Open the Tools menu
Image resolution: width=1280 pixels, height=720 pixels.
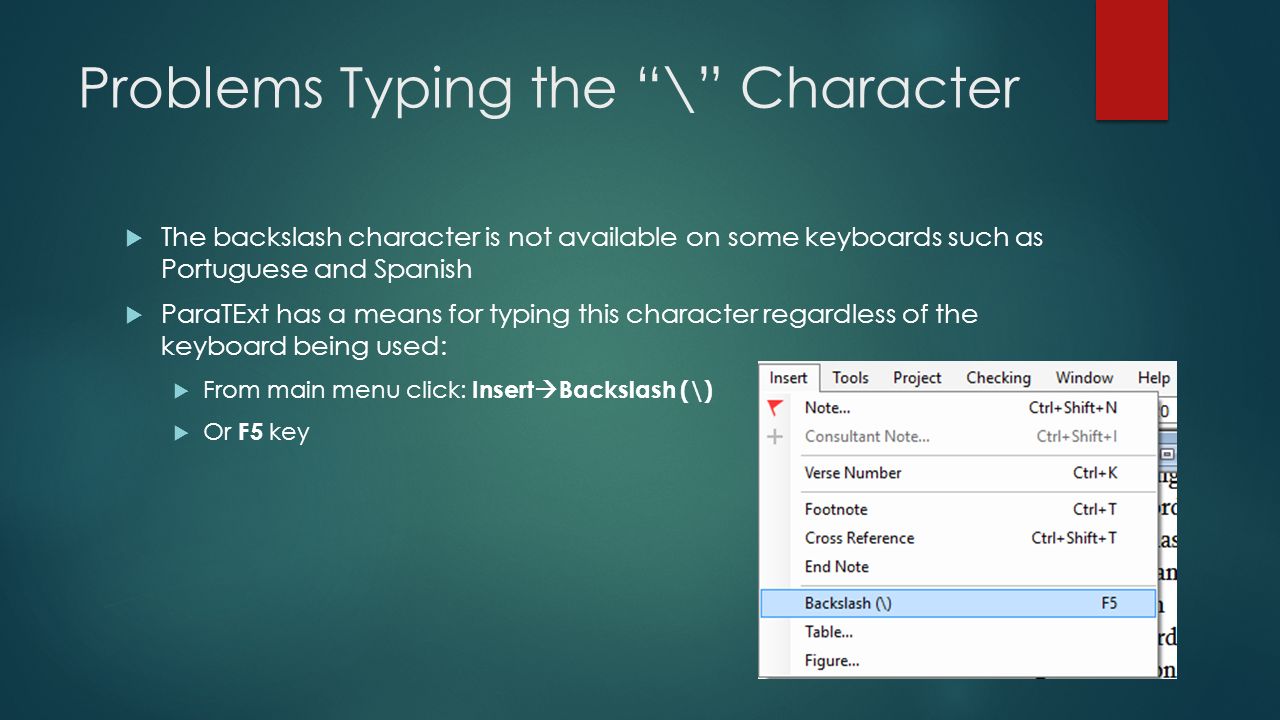pos(850,378)
